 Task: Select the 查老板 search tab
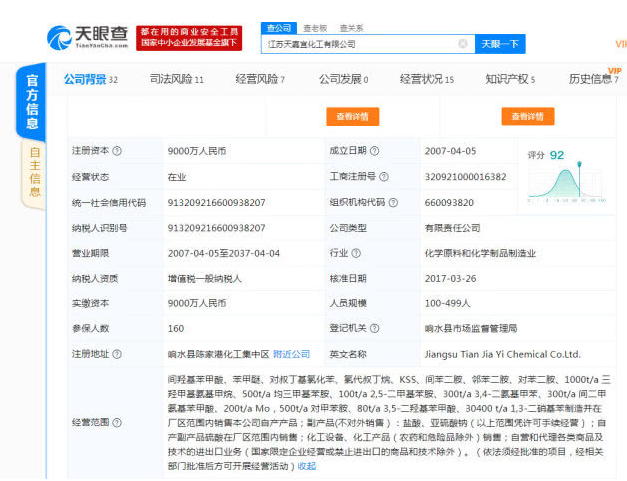click(x=315, y=28)
